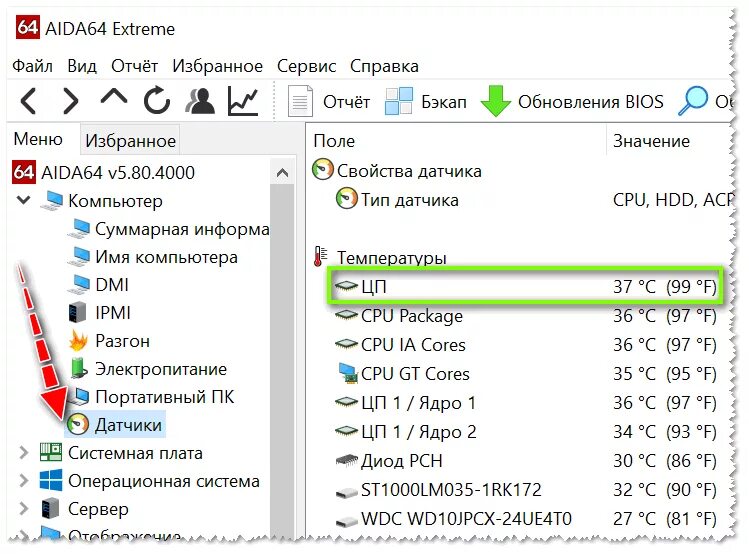The height and width of the screenshot is (554, 749).
Task: Click the Разгон flame icon
Action: point(78,341)
